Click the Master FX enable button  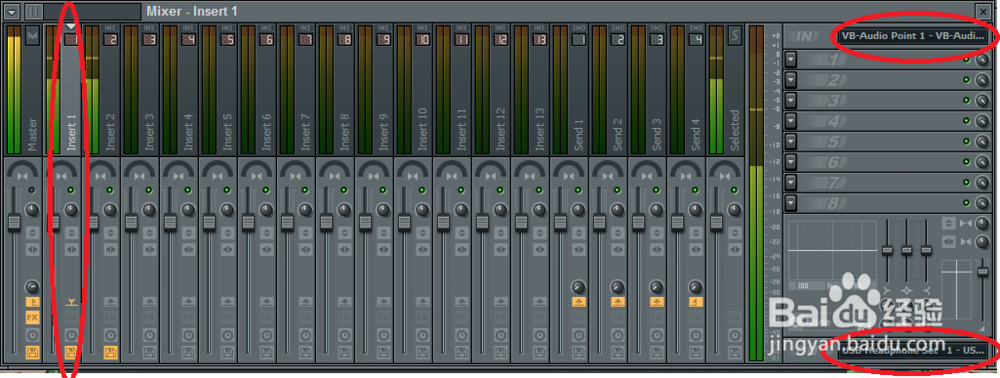click(33, 317)
